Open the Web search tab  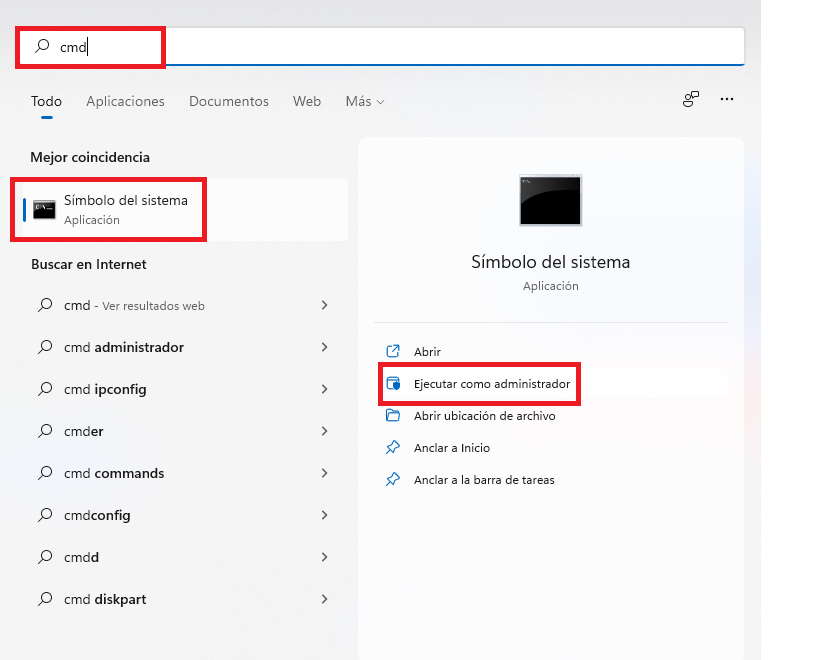(x=306, y=101)
